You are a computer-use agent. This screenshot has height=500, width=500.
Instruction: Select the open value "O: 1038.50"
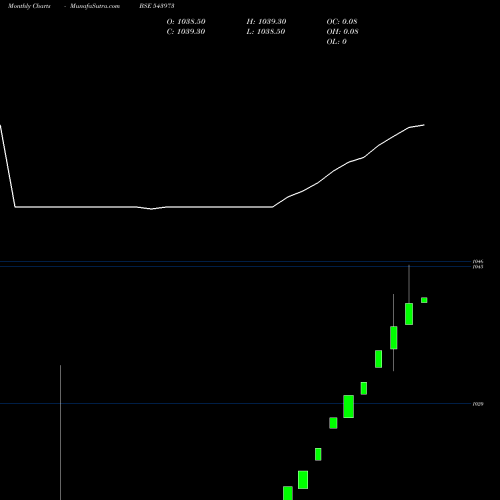186,22
